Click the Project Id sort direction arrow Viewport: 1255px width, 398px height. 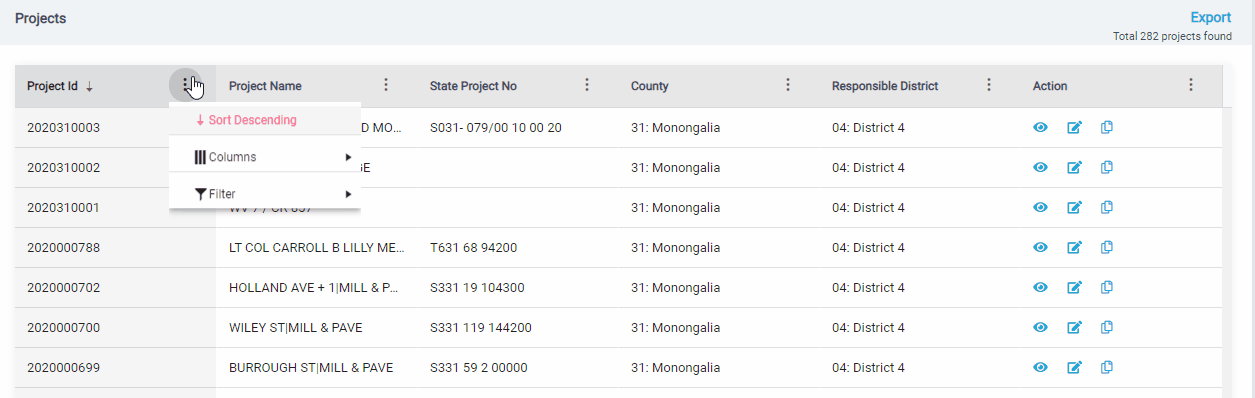tap(89, 86)
